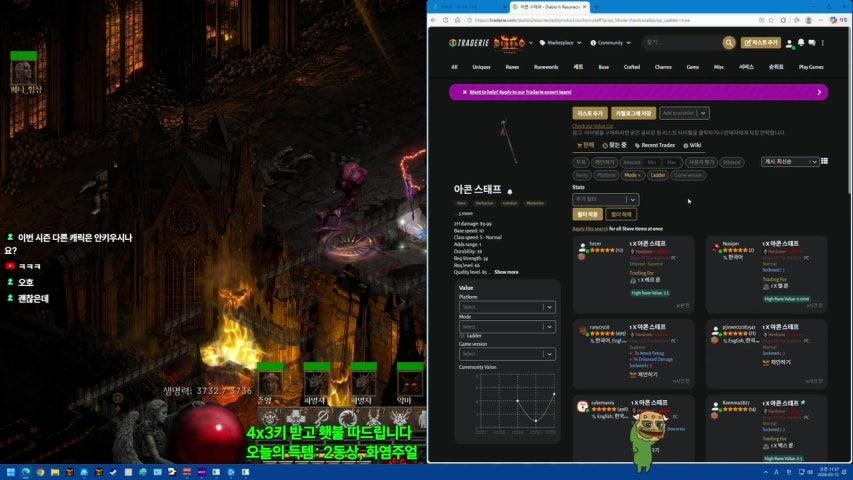
Task: Switch to the Recent Trades tab
Action: 655,145
